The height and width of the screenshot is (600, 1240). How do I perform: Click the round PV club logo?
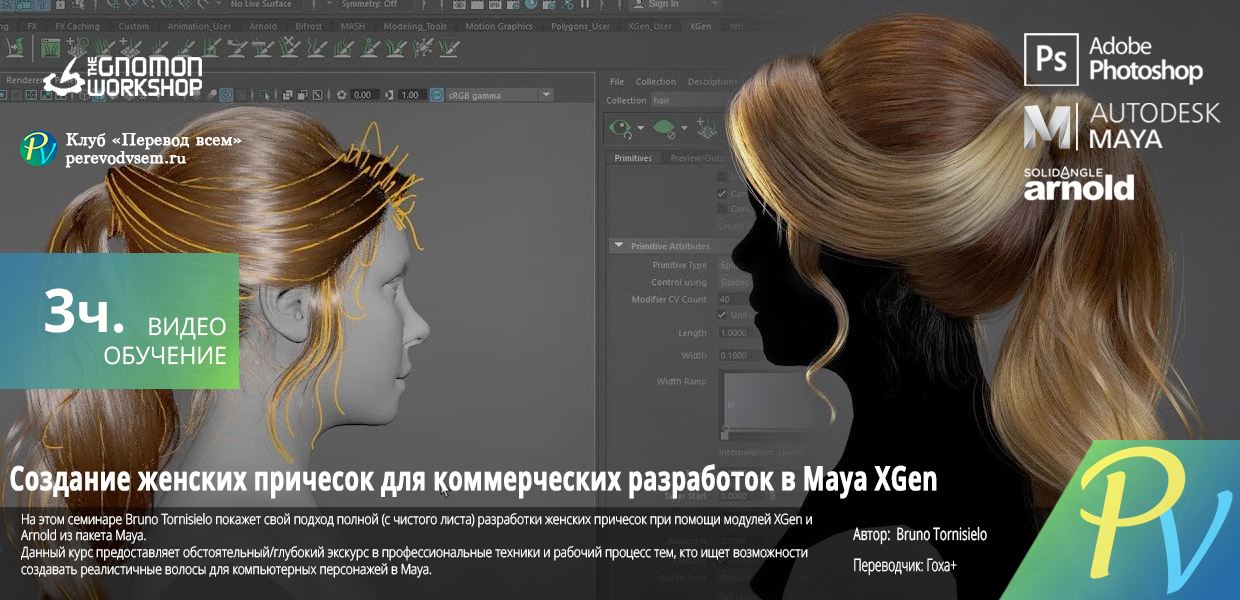coord(39,149)
